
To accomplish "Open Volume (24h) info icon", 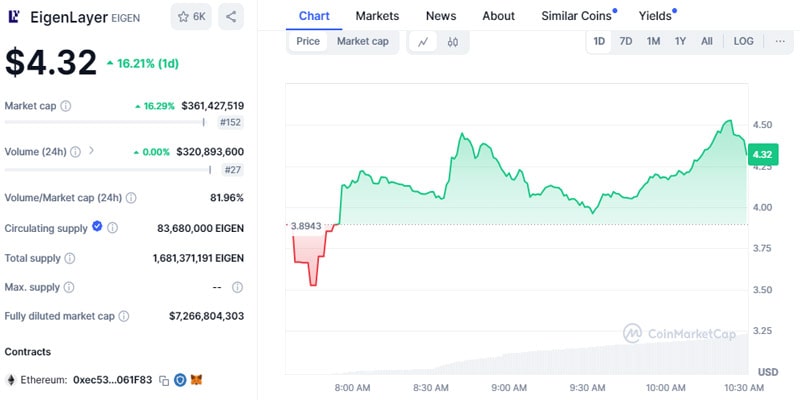I will [x=76, y=152].
